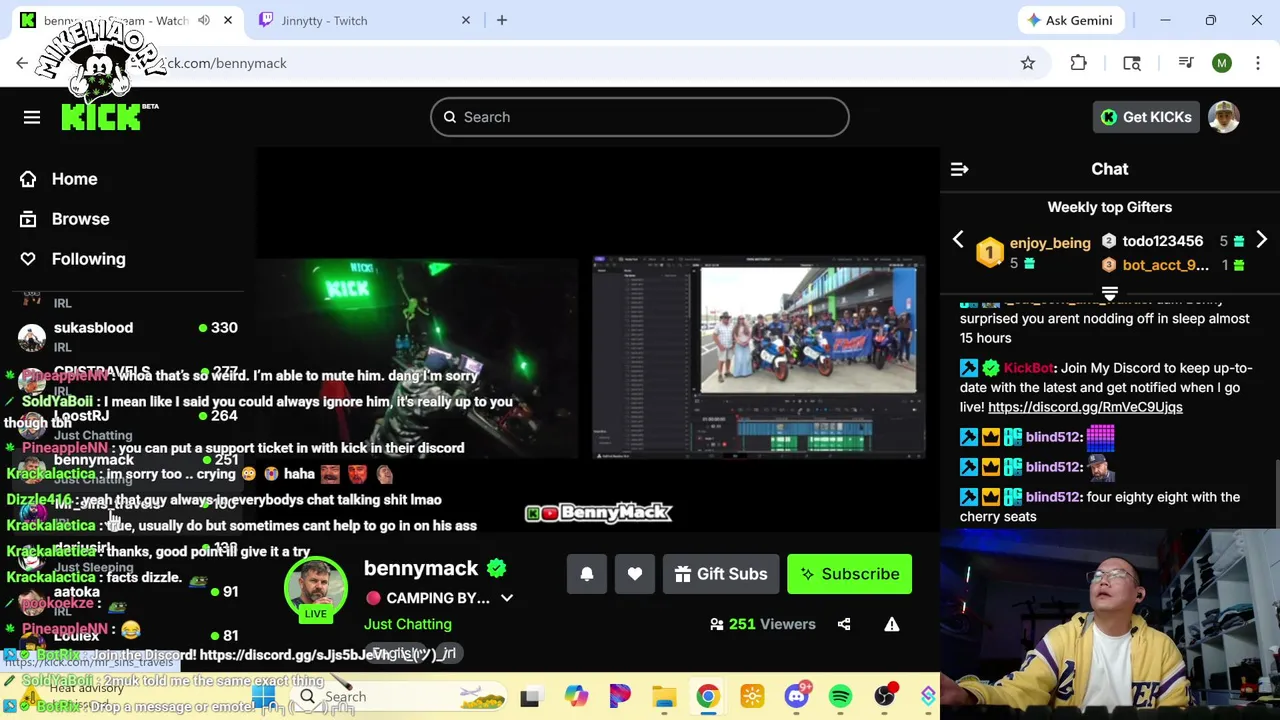1280x720 pixels.
Task: Collapse the chat panel with the arrow icon
Action: (959, 169)
